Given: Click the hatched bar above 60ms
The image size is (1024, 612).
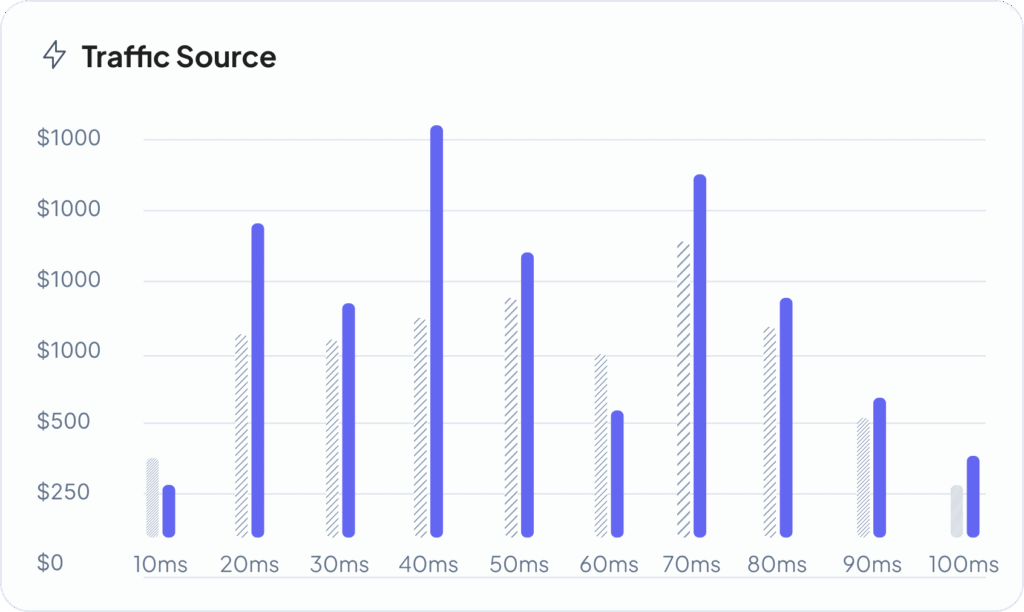Looking at the screenshot, I should pyautogui.click(x=600, y=445).
